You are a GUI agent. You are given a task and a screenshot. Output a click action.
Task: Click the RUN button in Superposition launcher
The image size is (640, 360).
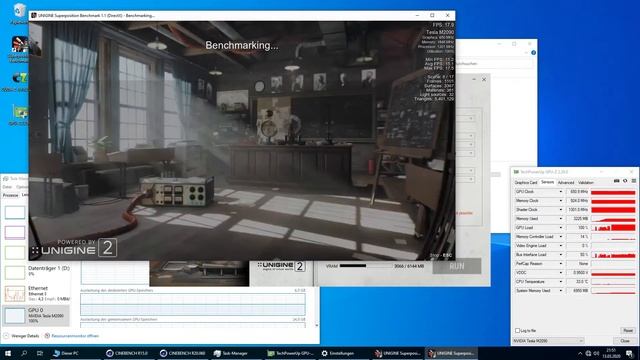pos(457,266)
